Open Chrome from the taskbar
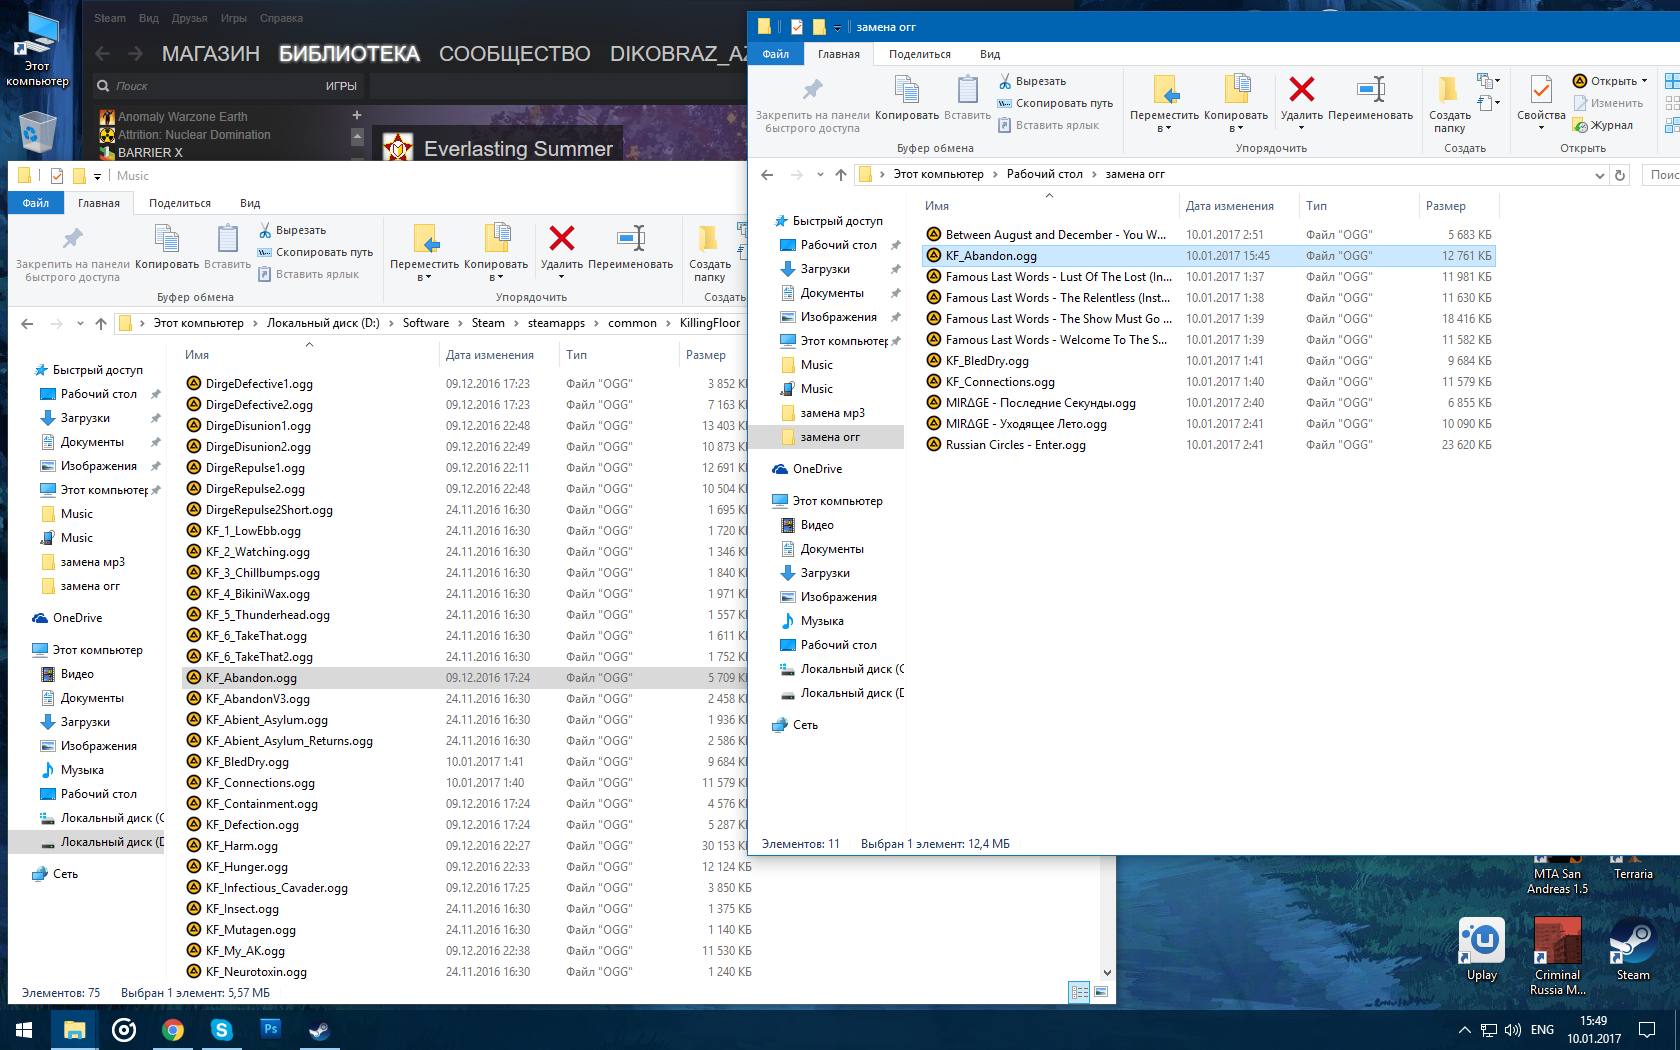 [x=173, y=1030]
